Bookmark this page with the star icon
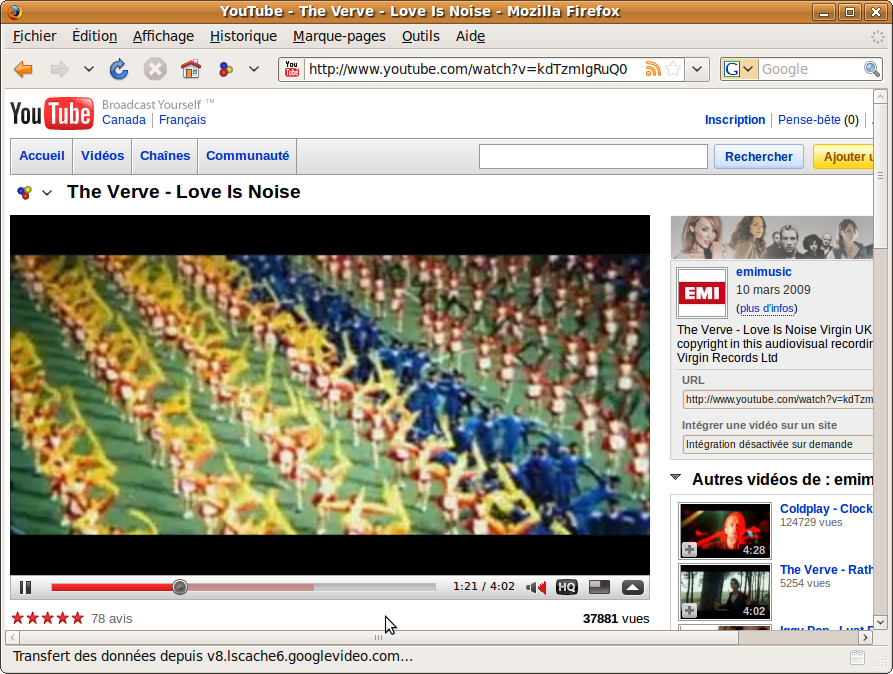 point(673,70)
